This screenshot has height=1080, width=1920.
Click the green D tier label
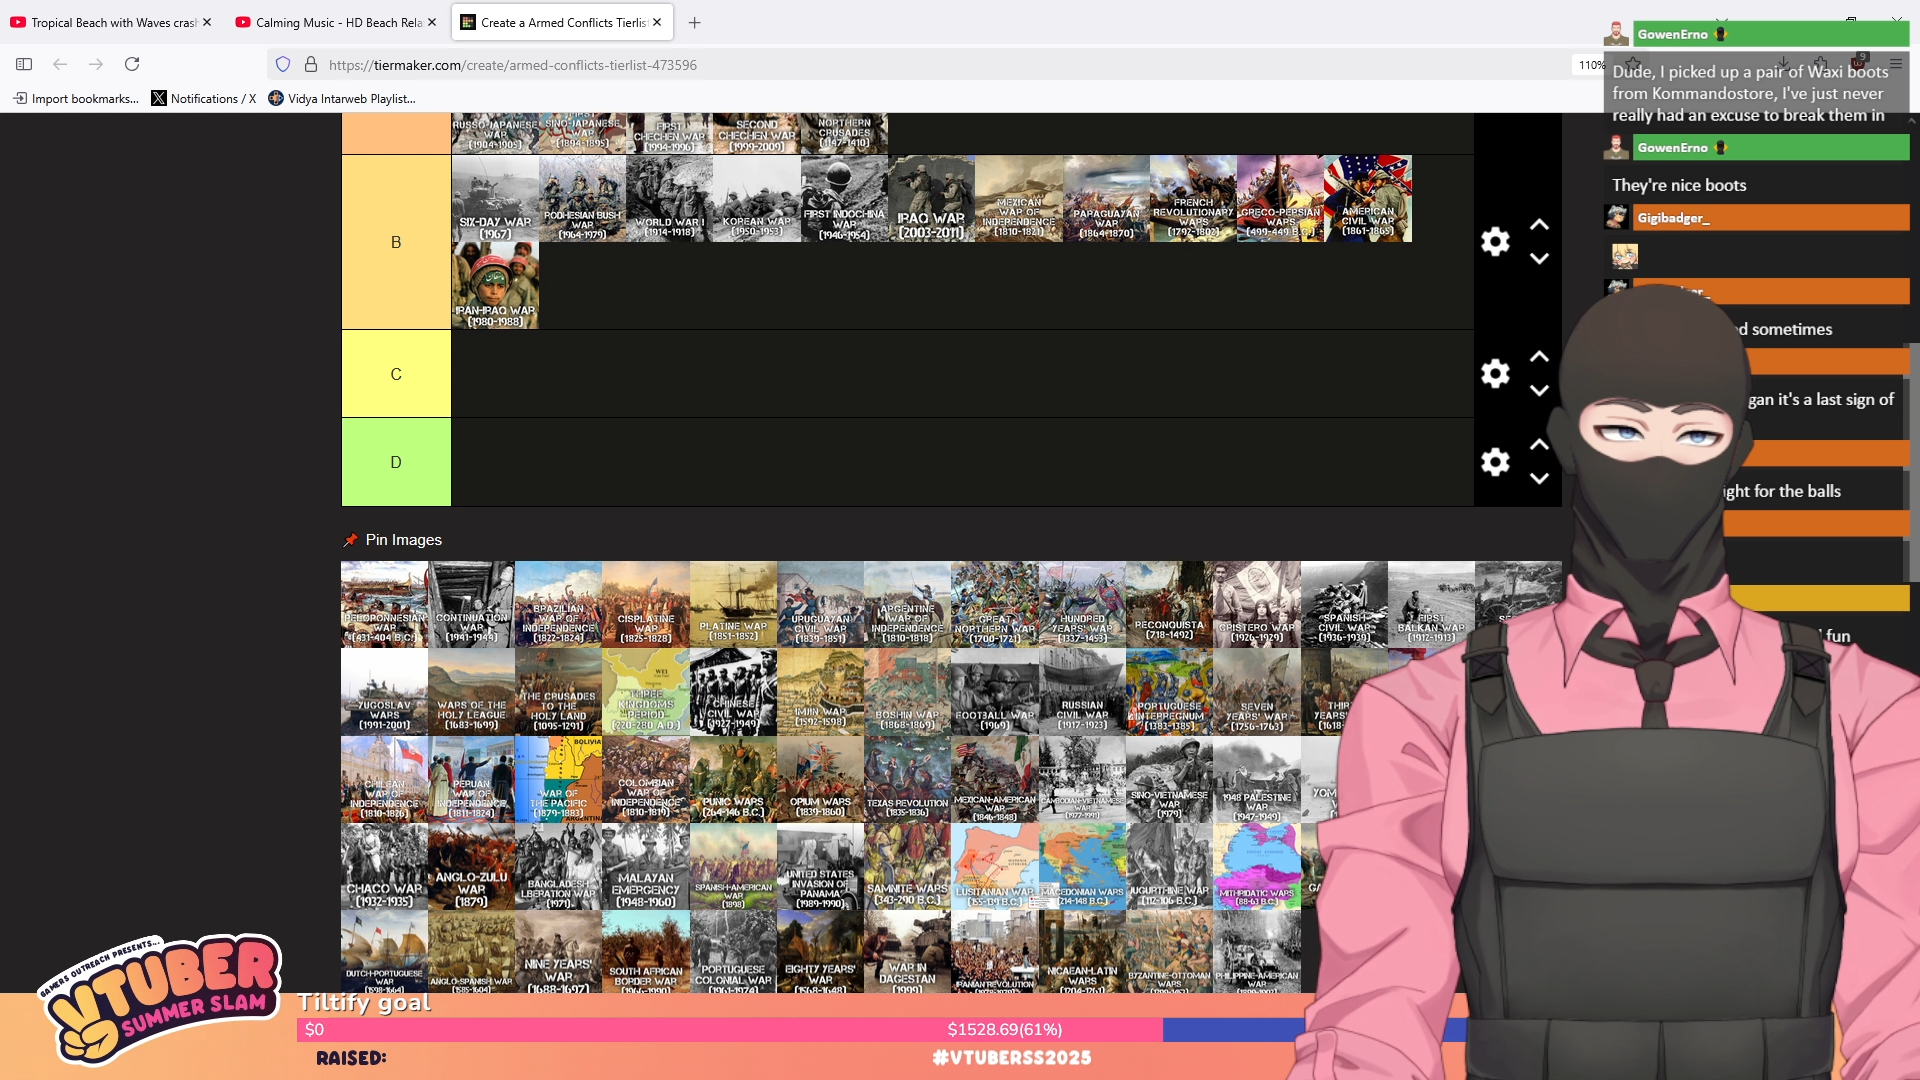tap(396, 462)
